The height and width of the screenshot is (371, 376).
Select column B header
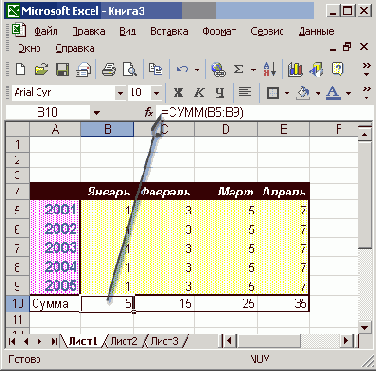click(107, 129)
